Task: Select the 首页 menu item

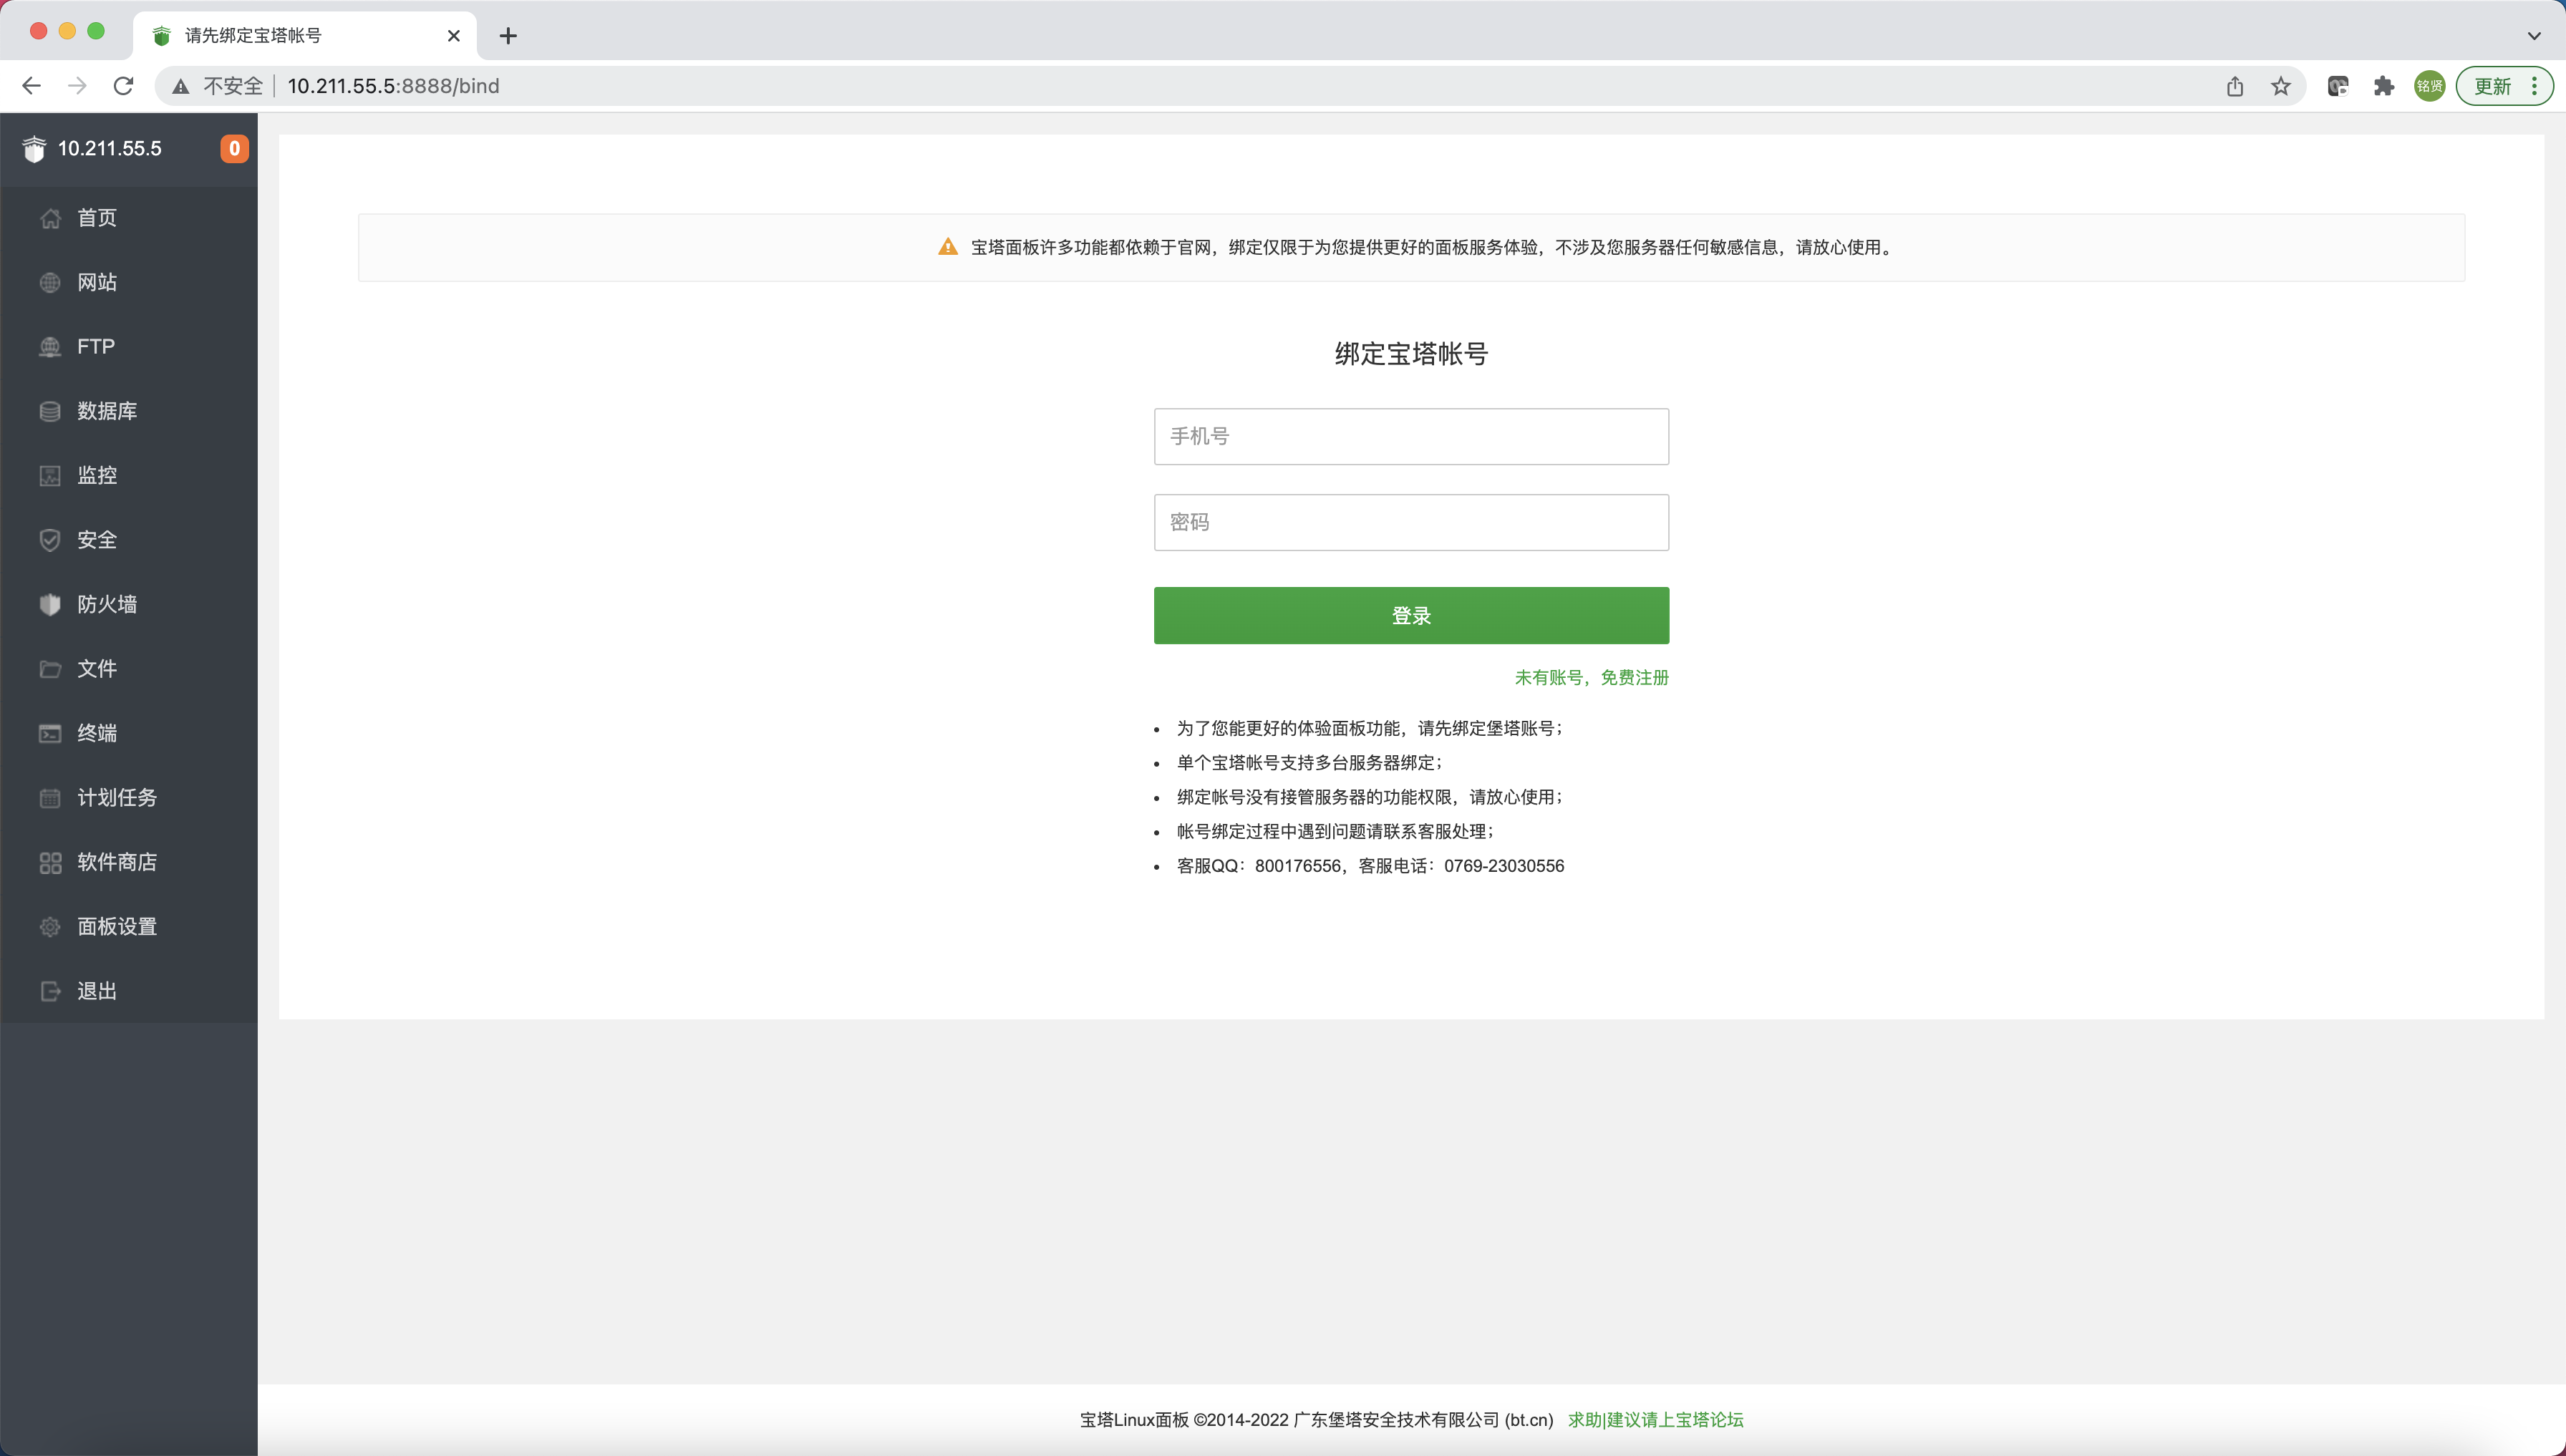Action: [x=129, y=218]
